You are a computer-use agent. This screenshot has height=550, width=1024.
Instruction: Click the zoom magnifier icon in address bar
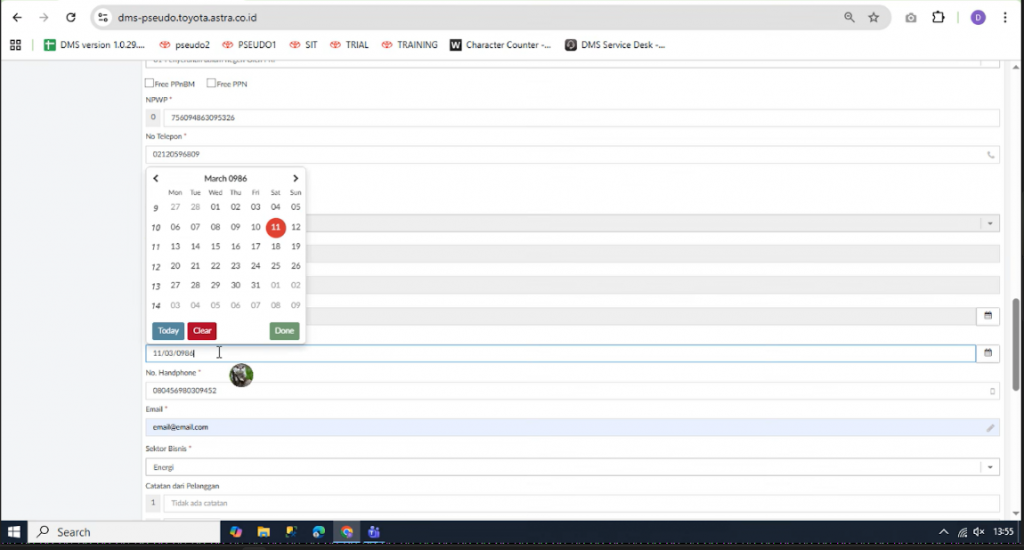pos(849,17)
